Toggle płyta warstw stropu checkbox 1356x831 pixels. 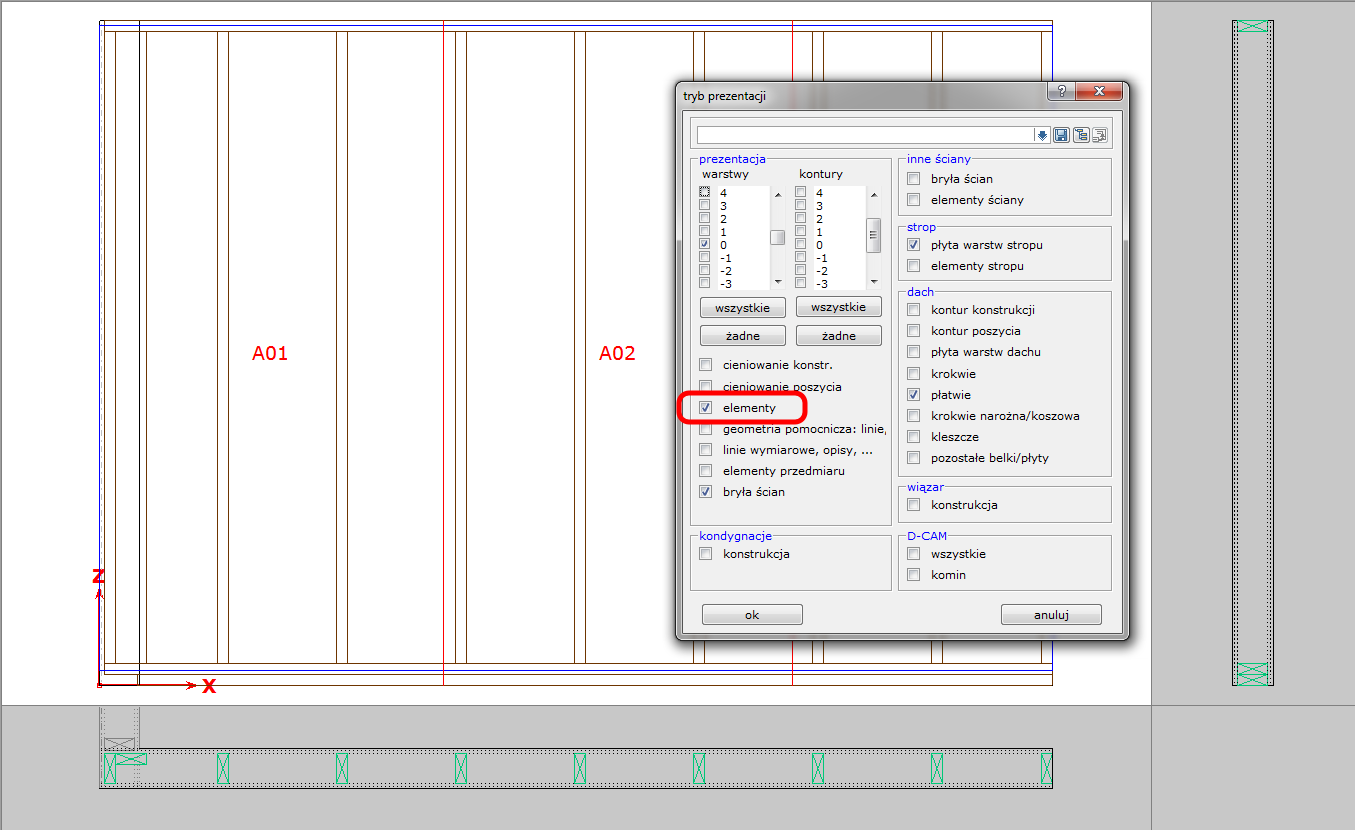point(914,245)
